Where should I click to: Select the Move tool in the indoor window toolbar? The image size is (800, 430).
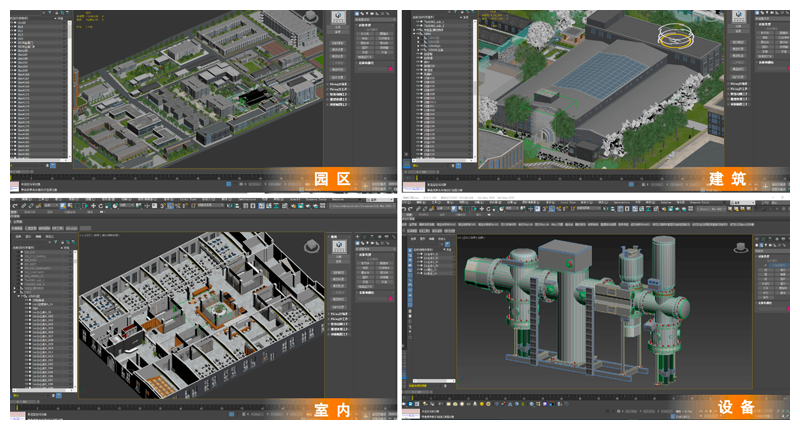coord(93,206)
